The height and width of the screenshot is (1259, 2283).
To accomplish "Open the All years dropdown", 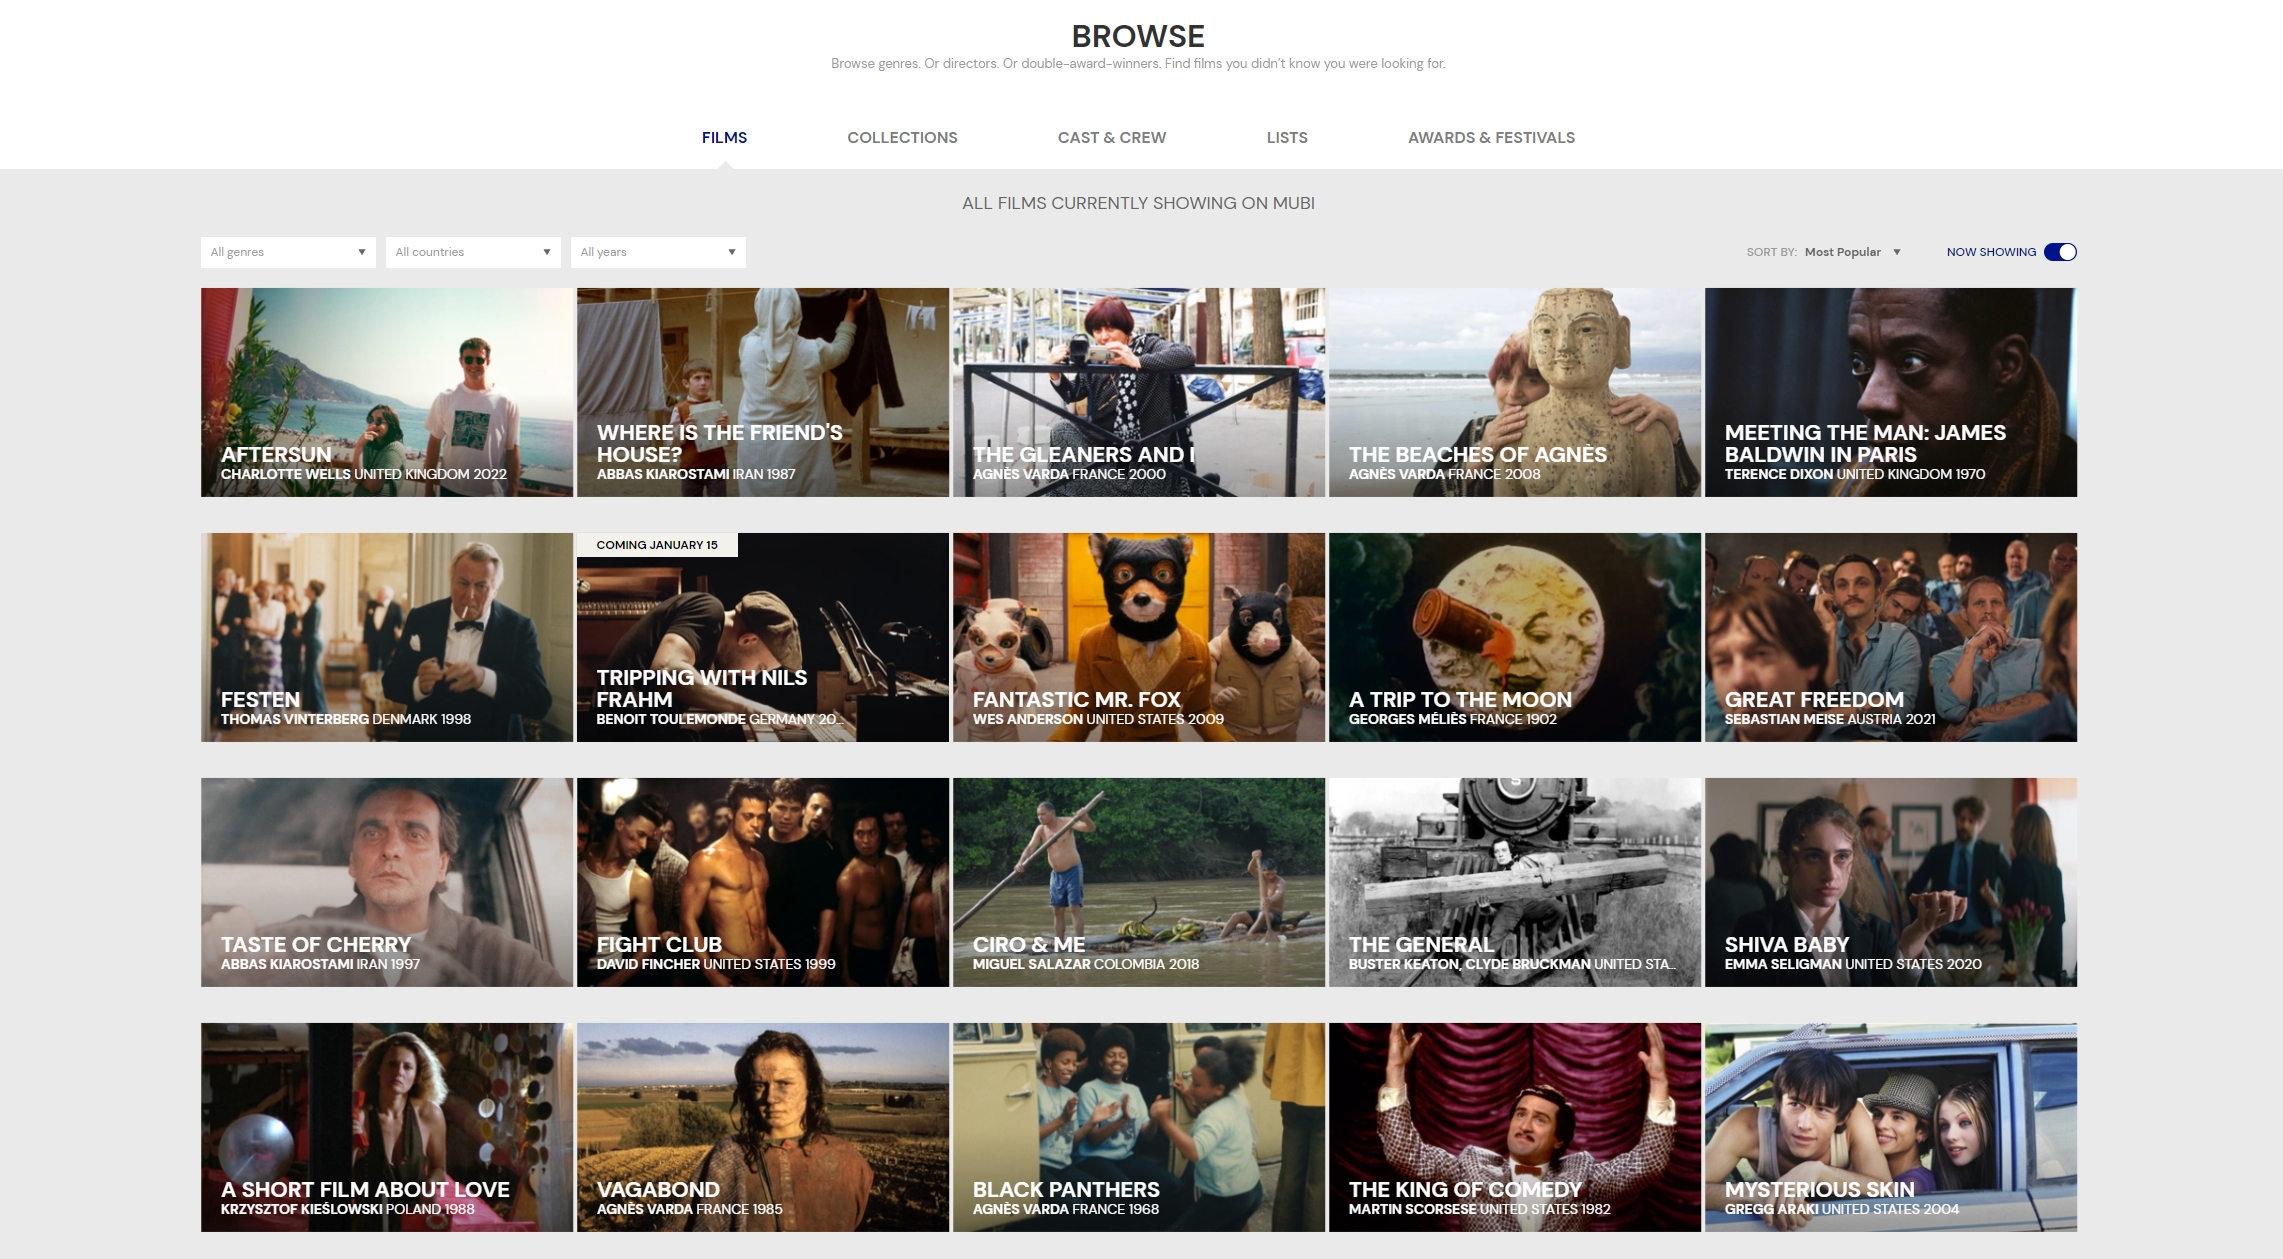I will tap(657, 252).
